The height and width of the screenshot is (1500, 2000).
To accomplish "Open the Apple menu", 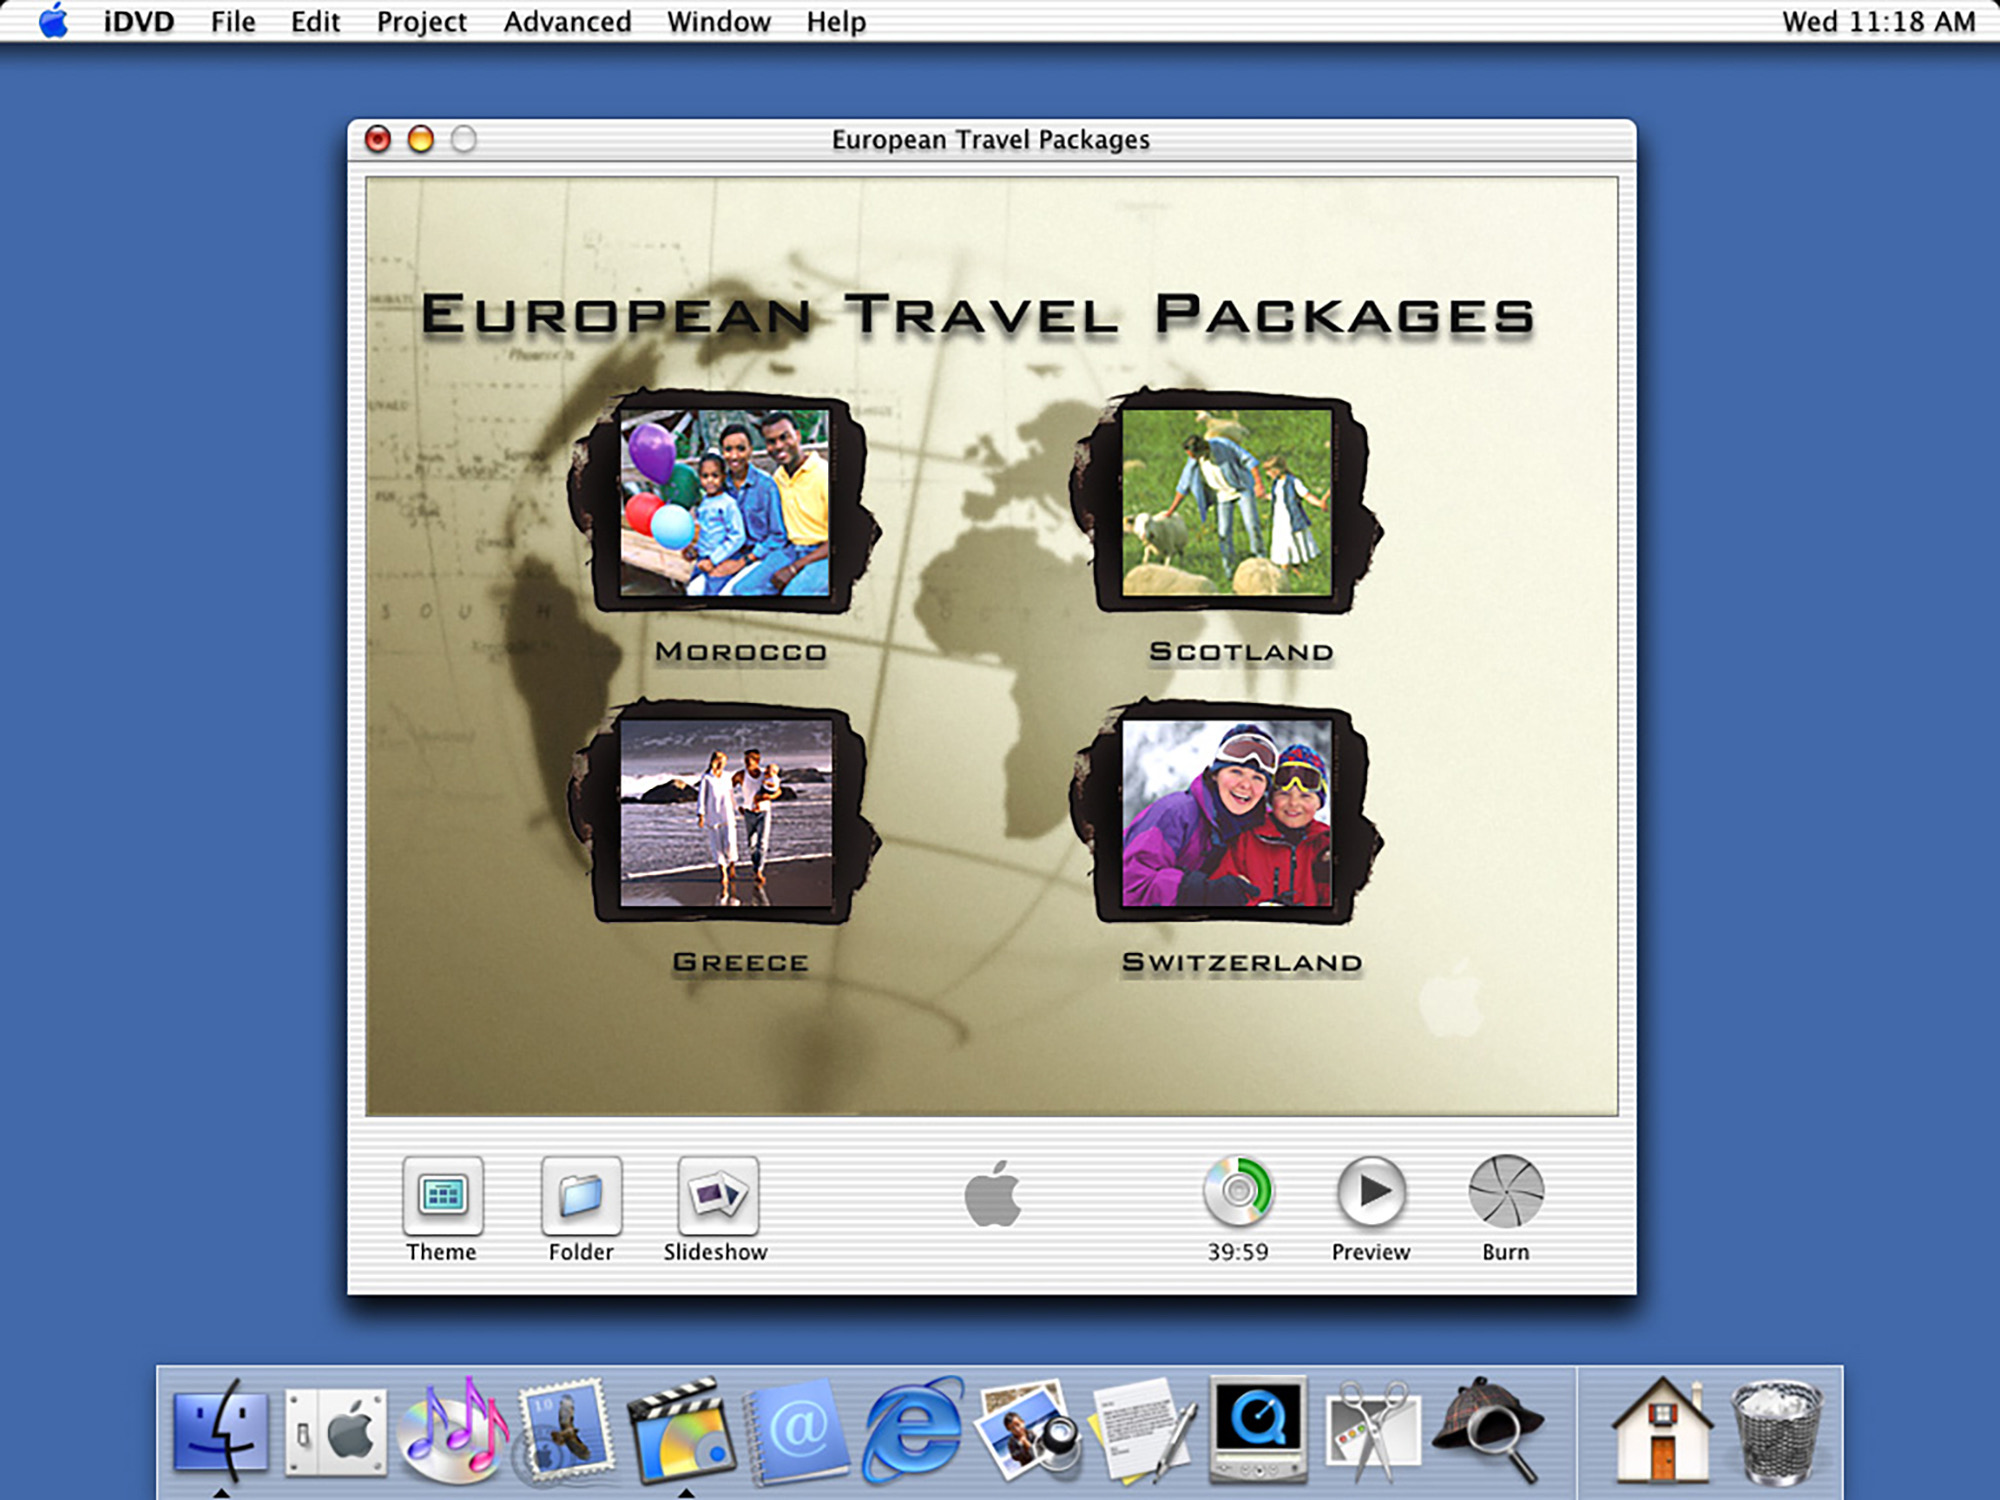I will (x=54, y=21).
